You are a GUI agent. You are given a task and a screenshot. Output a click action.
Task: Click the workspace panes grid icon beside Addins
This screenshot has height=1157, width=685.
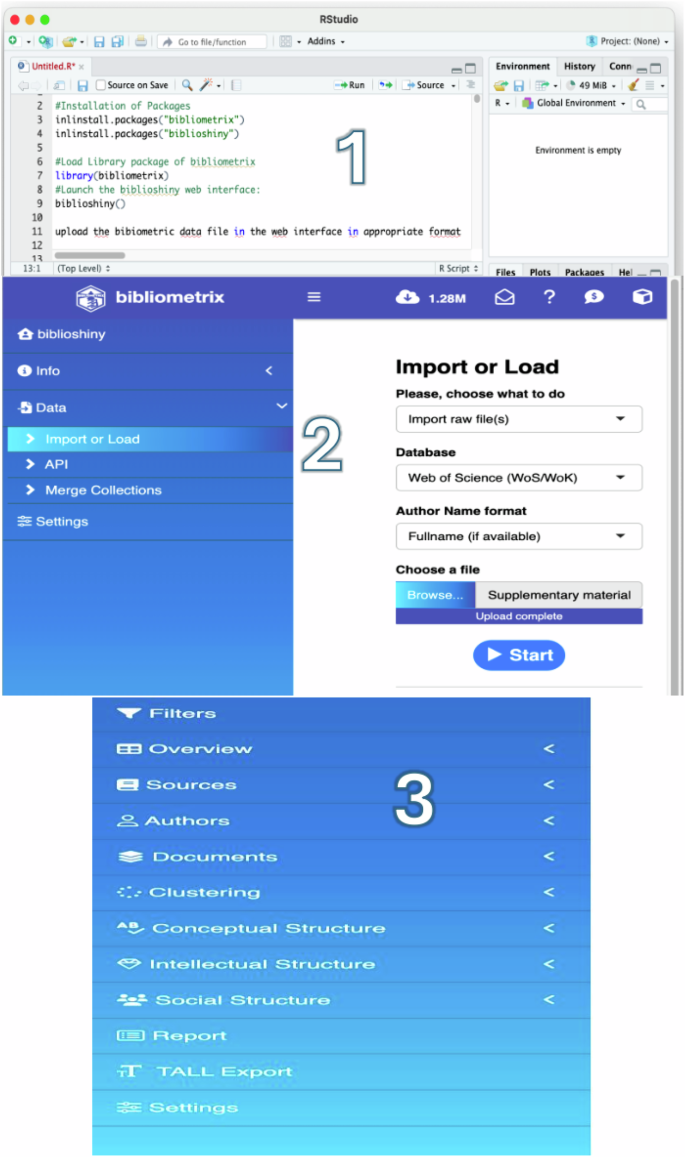[286, 42]
